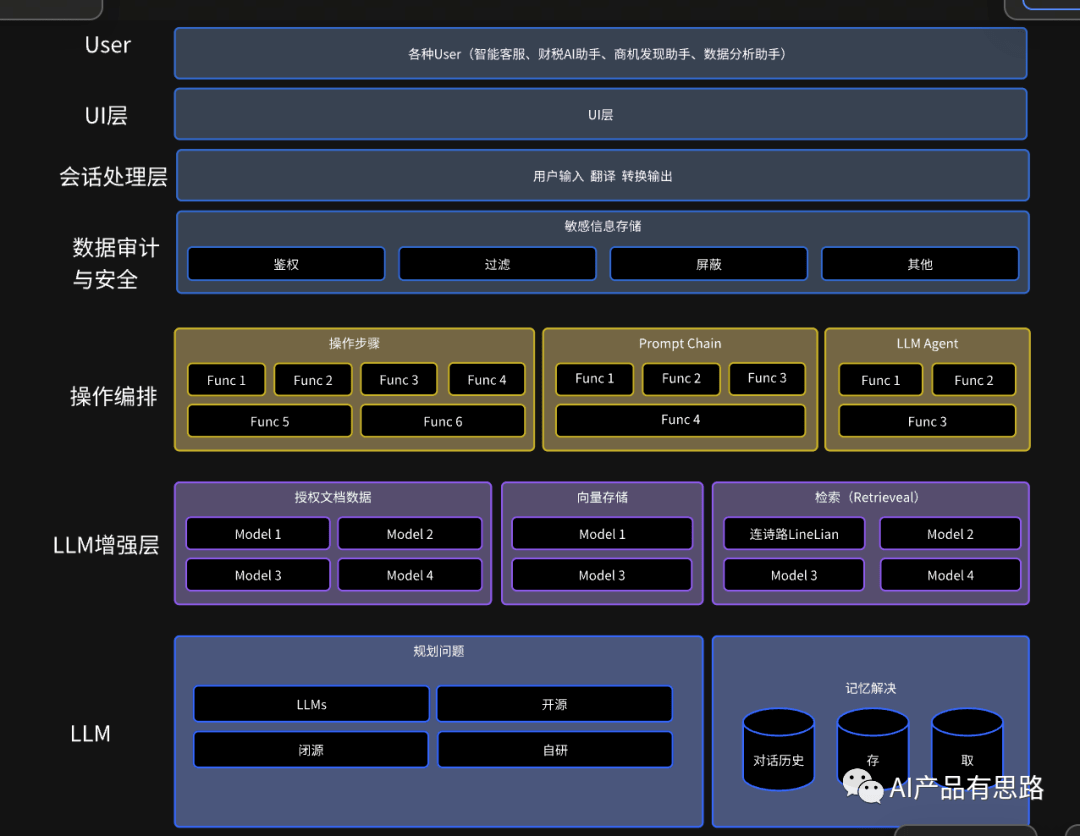1080x836 pixels.
Task: Click the 开源 option box
Action: click(554, 704)
